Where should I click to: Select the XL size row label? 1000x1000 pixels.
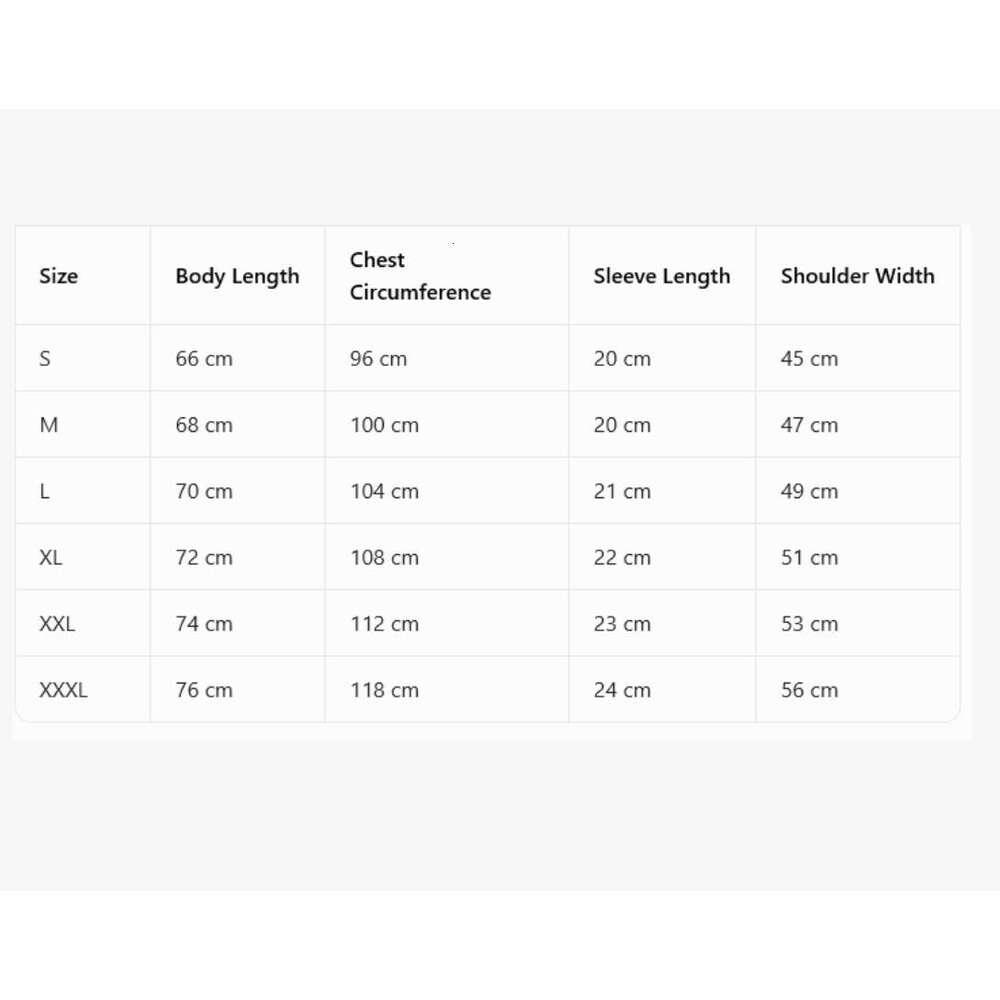pos(50,557)
